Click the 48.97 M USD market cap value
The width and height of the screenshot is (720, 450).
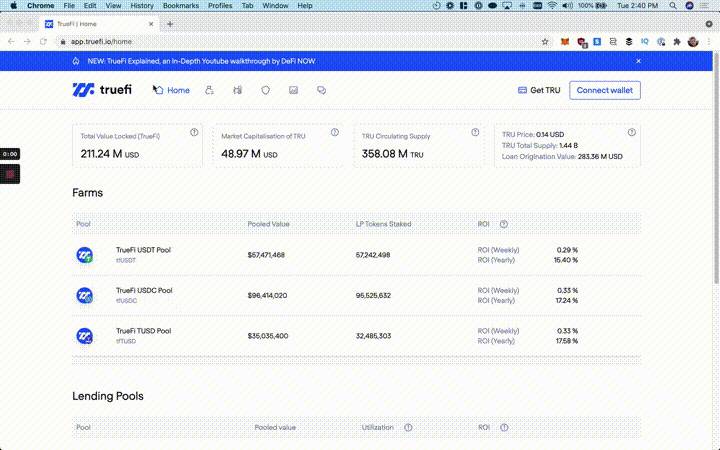pos(249,154)
